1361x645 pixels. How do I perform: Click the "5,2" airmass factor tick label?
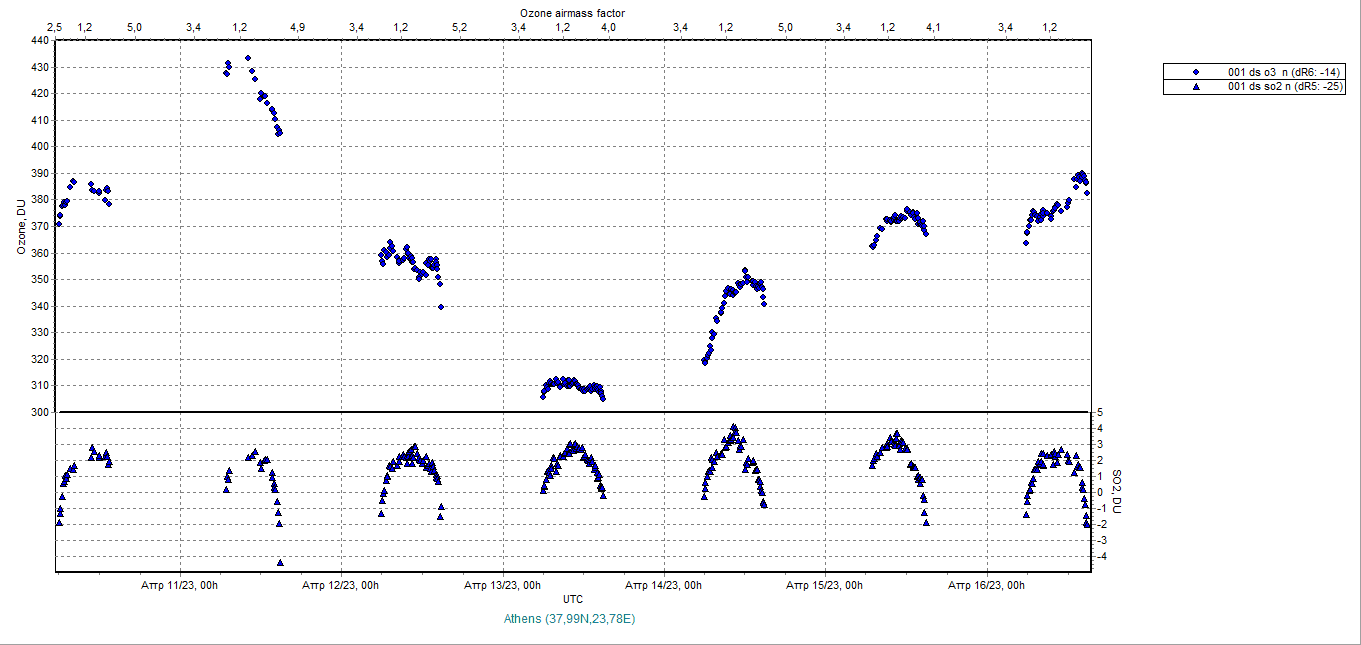tap(459, 27)
